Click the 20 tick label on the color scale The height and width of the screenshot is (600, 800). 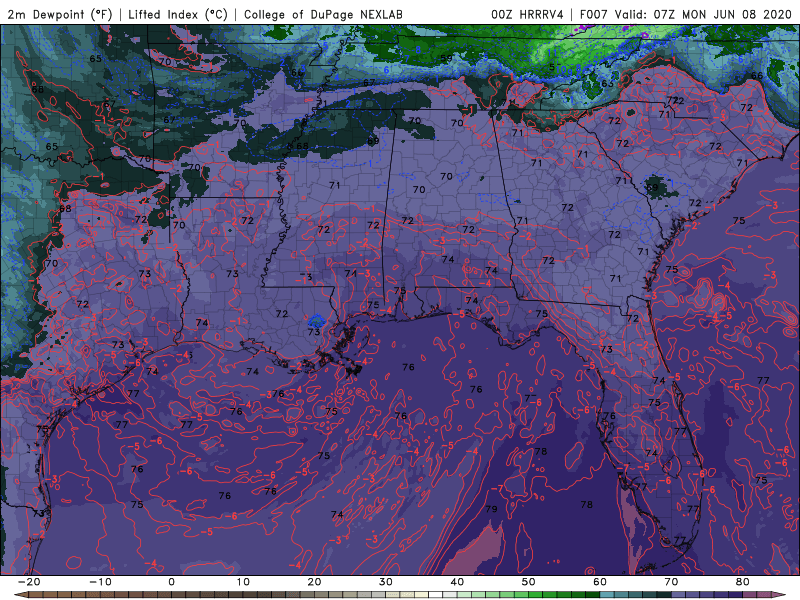click(314, 582)
